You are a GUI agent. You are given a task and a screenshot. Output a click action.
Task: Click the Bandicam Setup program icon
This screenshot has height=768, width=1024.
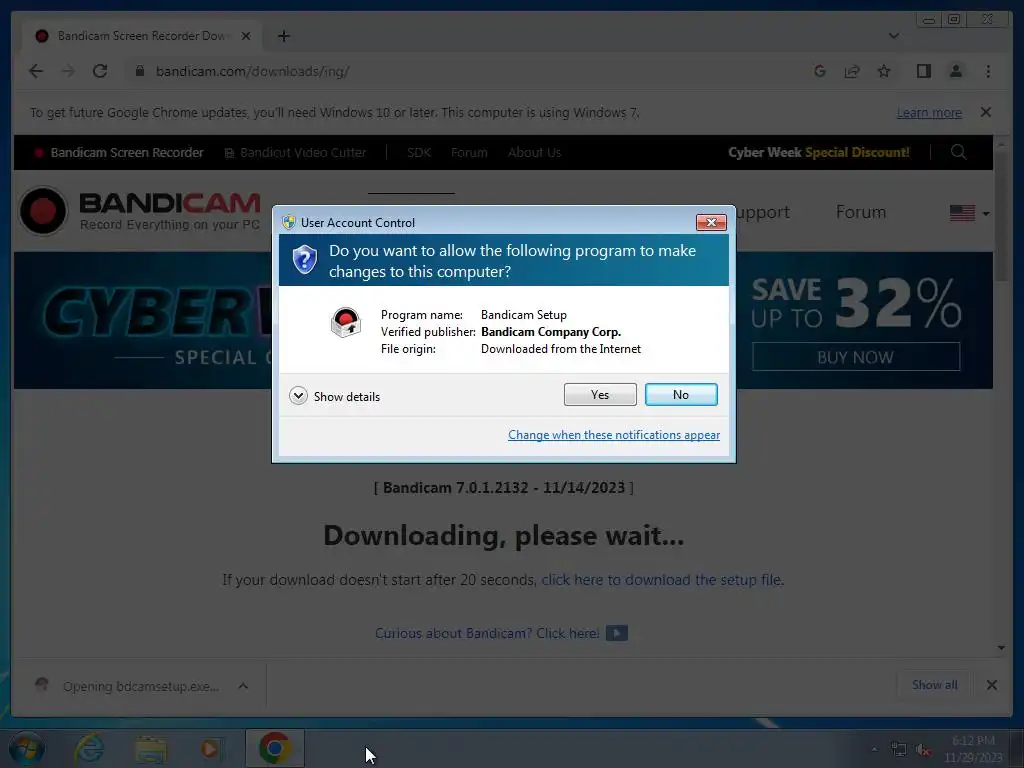pos(345,322)
